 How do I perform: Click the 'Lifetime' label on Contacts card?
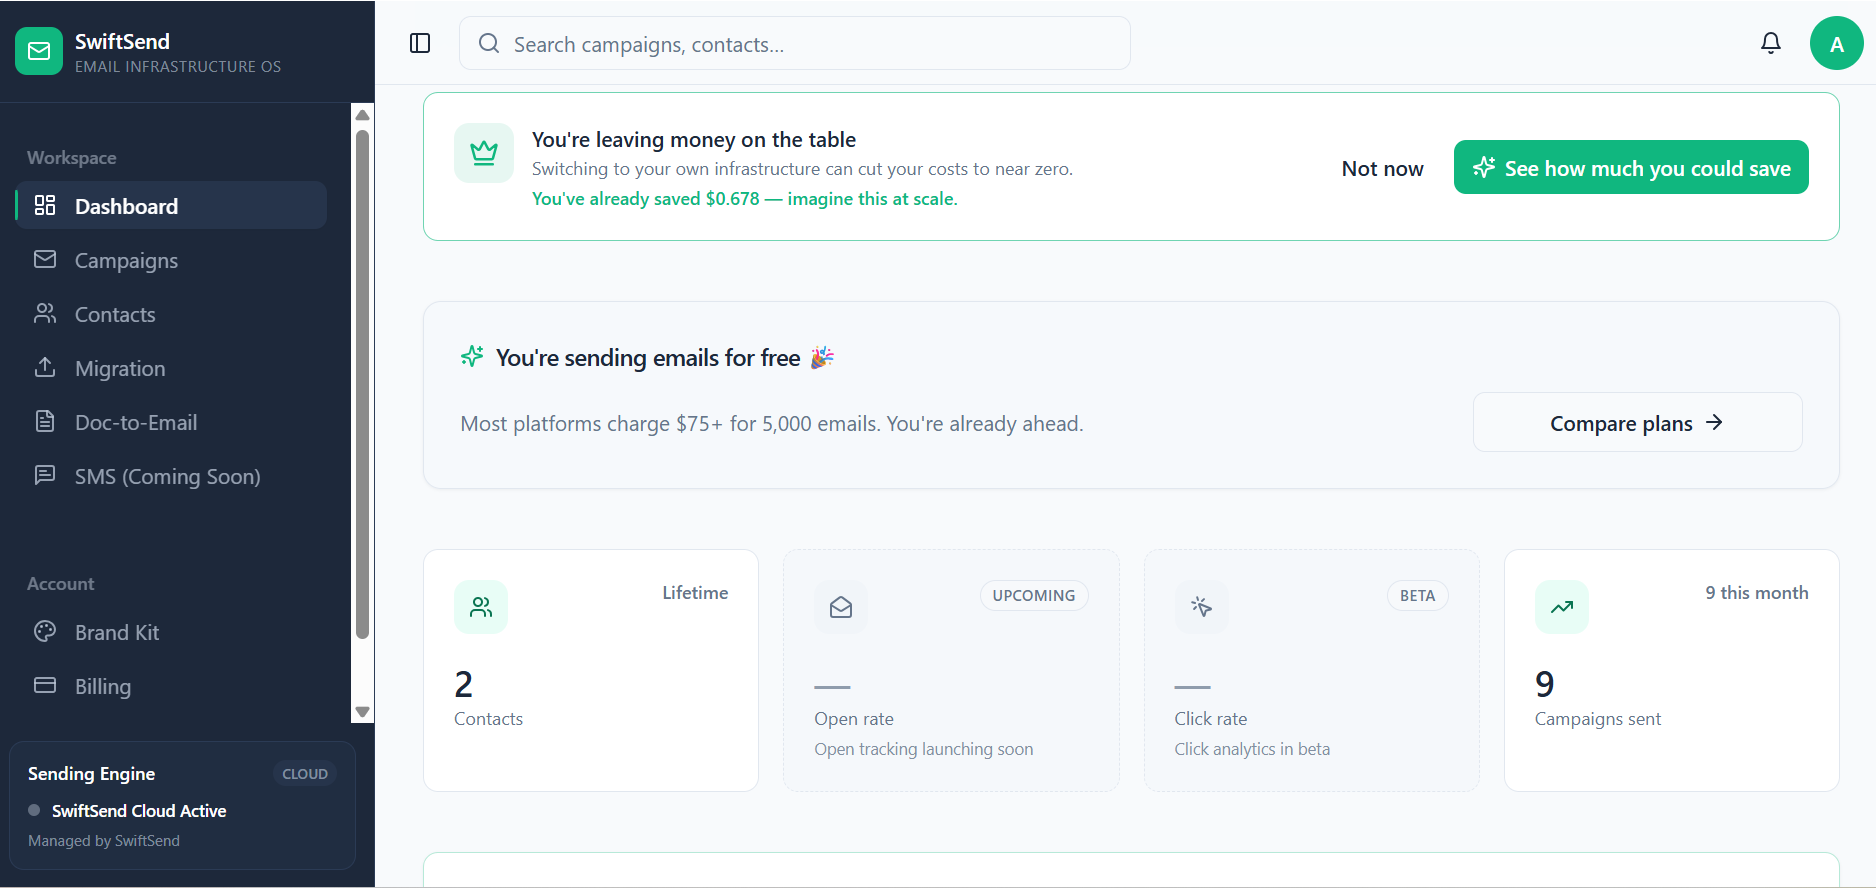(x=695, y=592)
